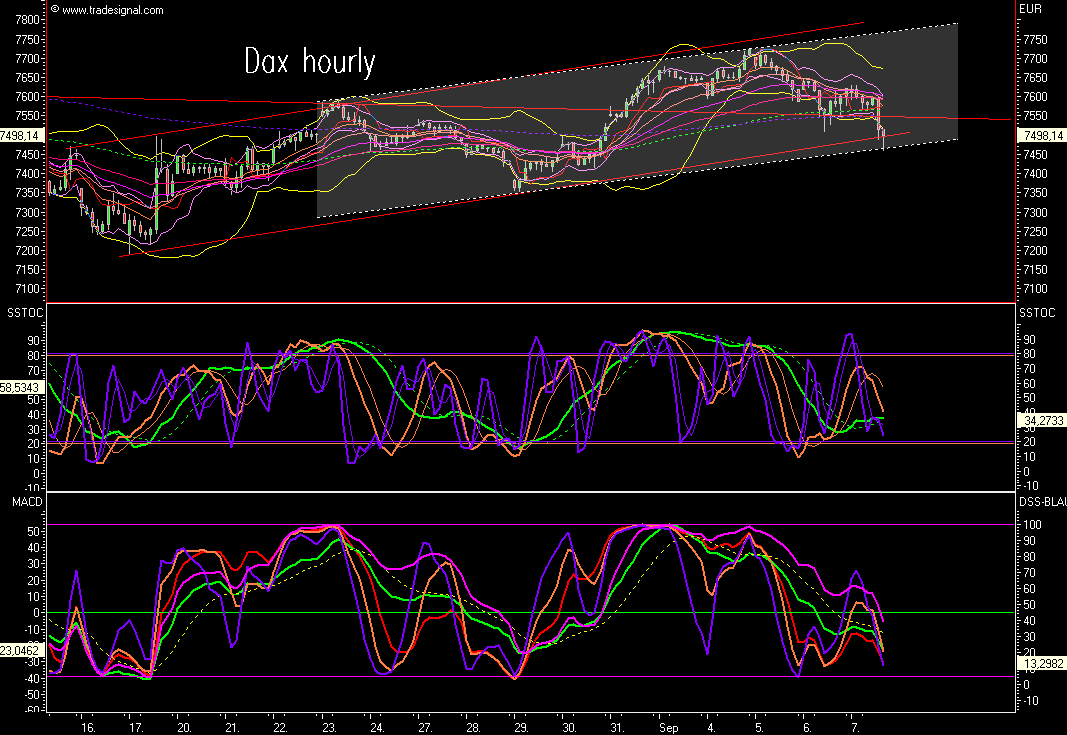The height and width of the screenshot is (735, 1067).
Task: Select the "Dax hourly" chart title
Action: [310, 62]
